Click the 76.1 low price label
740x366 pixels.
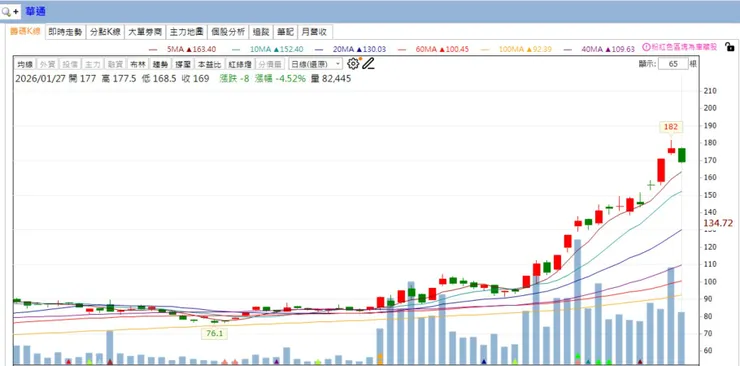pos(214,333)
